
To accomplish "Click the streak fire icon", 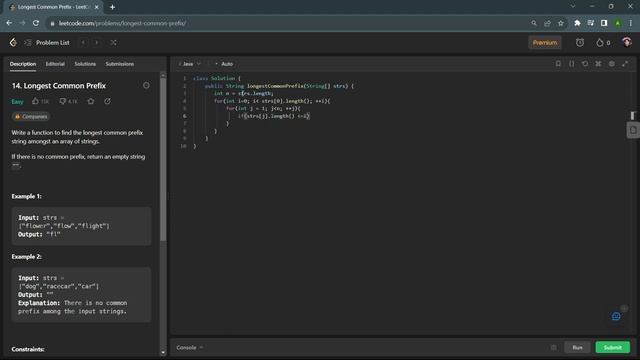I will pyautogui.click(x=600, y=42).
